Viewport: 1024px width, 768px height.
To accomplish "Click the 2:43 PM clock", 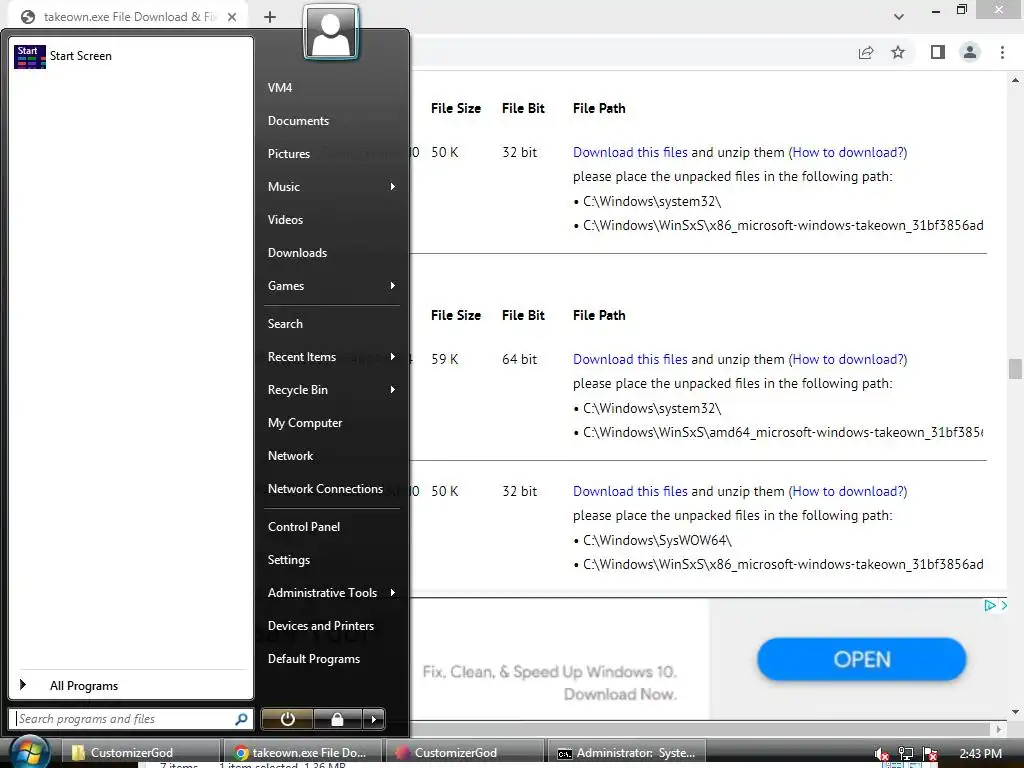I will (x=980, y=753).
